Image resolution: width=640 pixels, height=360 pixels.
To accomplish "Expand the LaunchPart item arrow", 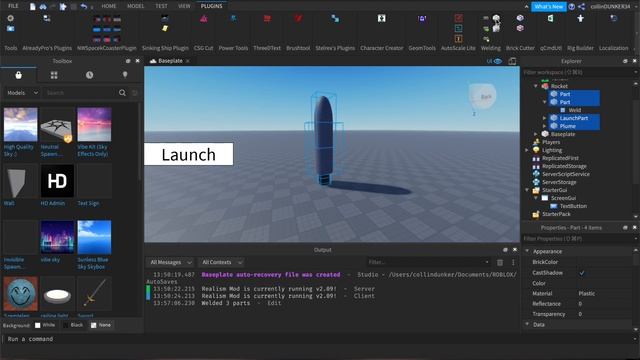I will tap(544, 118).
